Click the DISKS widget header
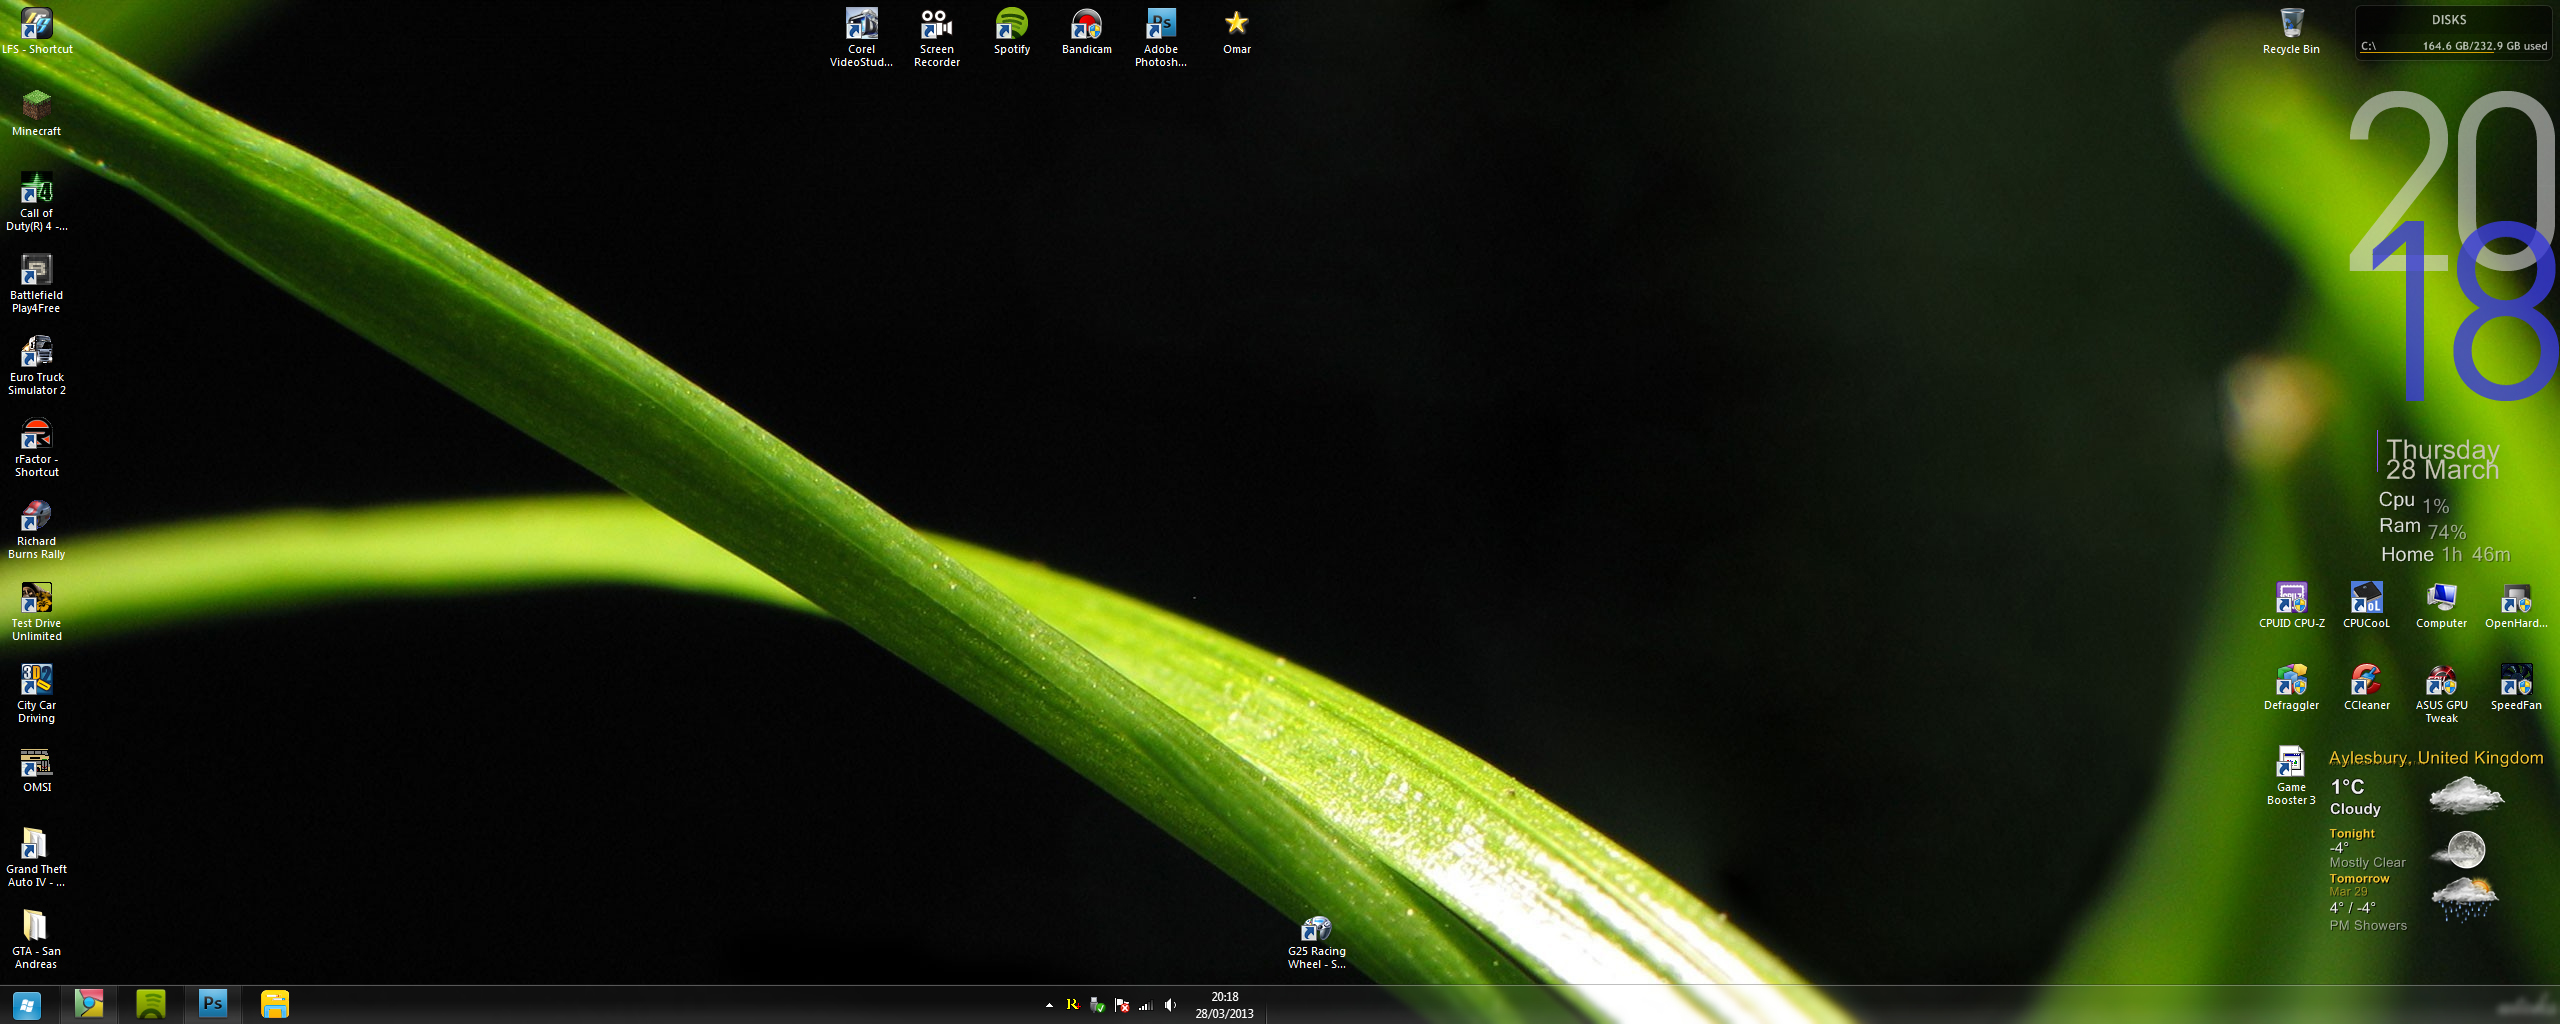 2449,20
